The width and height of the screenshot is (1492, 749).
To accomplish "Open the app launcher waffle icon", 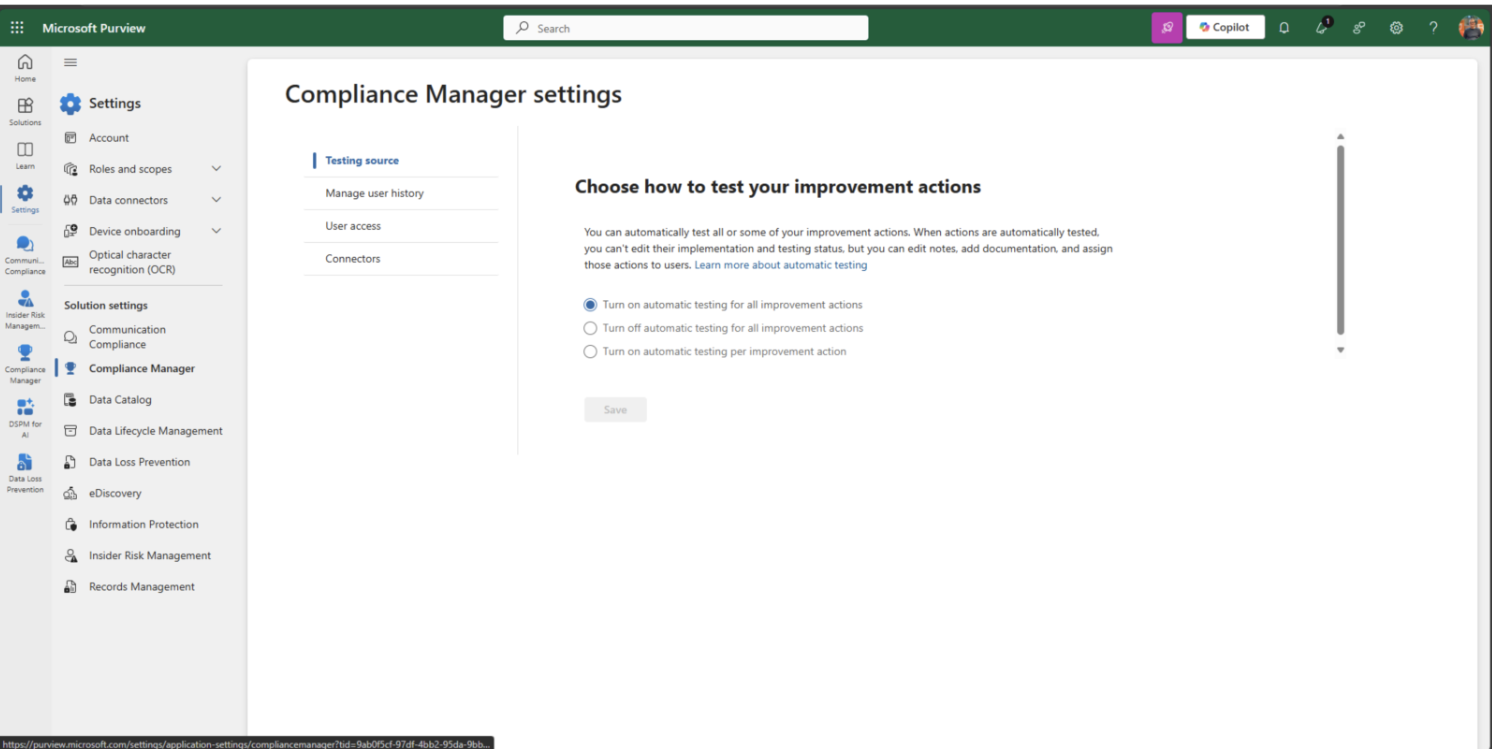I will (x=18, y=28).
